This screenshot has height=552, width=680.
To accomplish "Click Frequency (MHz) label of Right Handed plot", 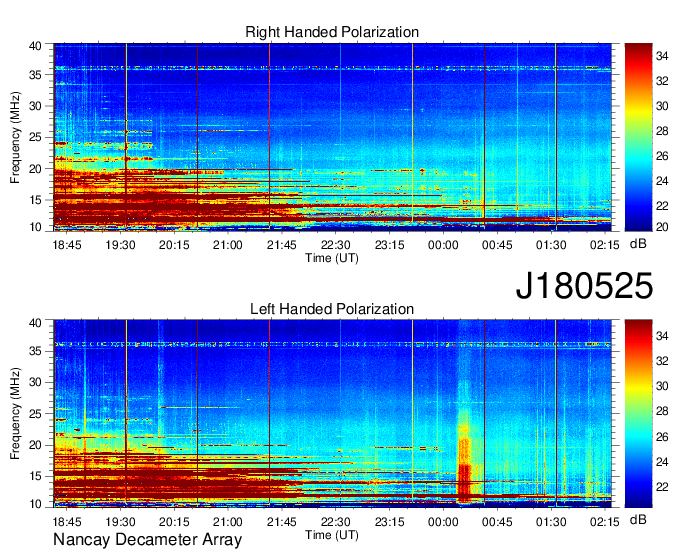I will point(15,137).
